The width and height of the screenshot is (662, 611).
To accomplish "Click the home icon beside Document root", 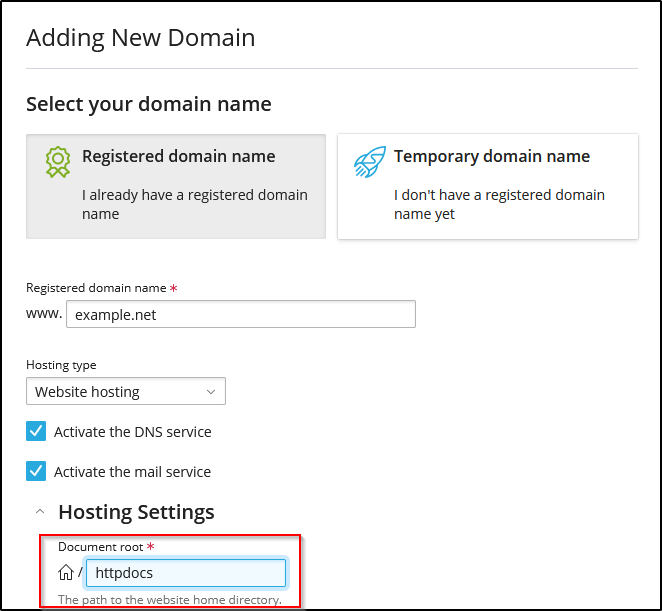I will (x=66, y=573).
